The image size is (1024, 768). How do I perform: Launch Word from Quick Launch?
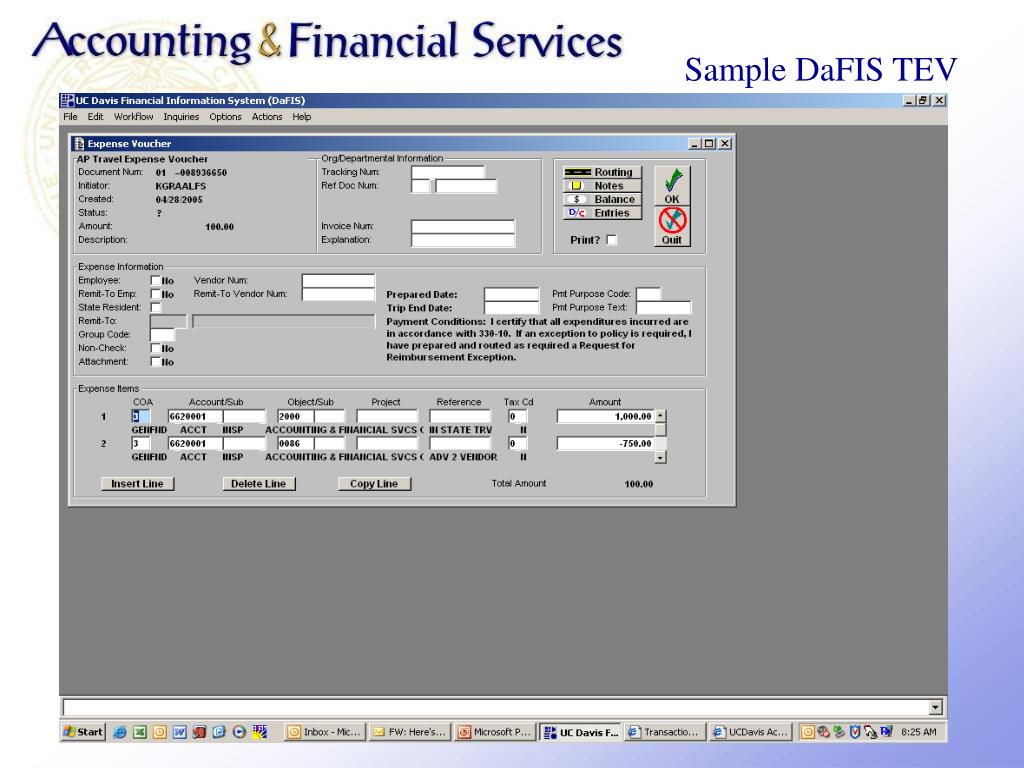180,732
